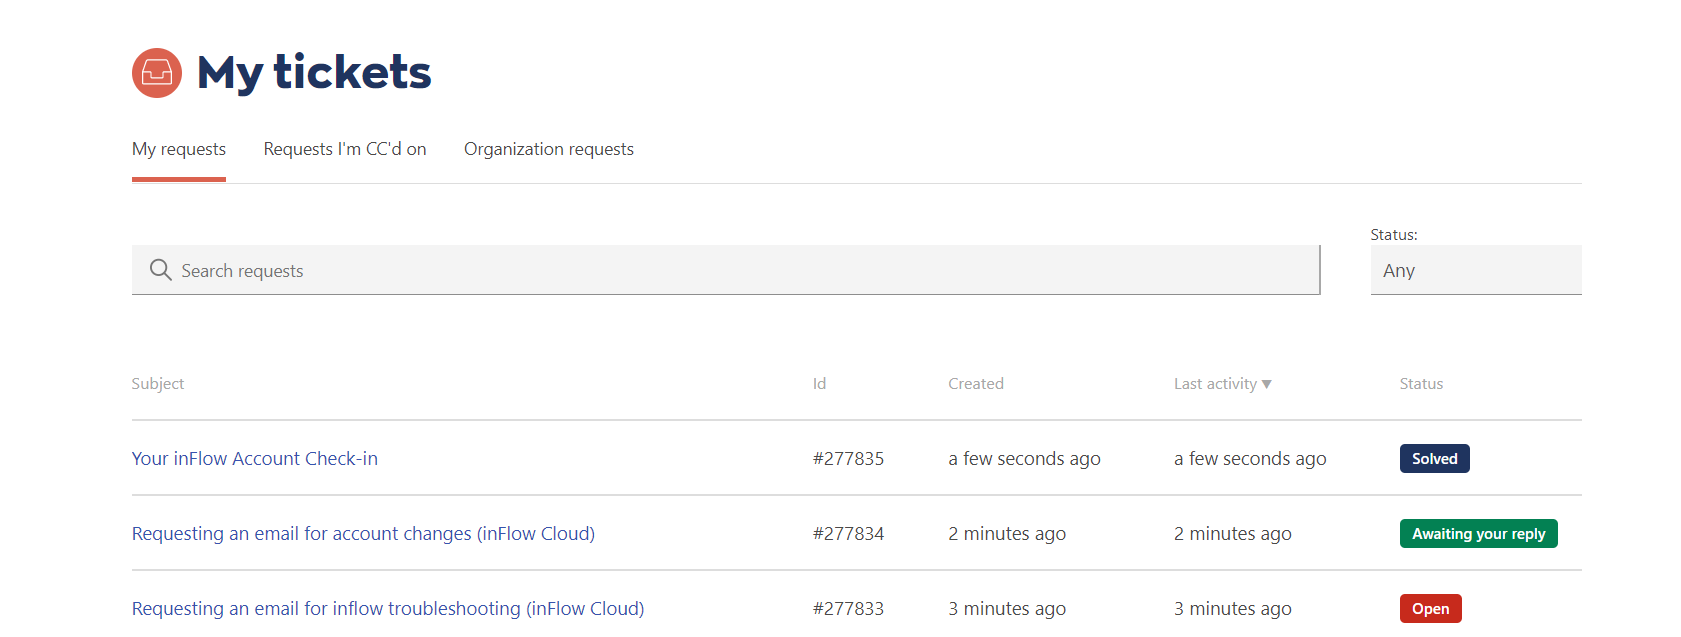Click ticket id #277835

coord(848,459)
